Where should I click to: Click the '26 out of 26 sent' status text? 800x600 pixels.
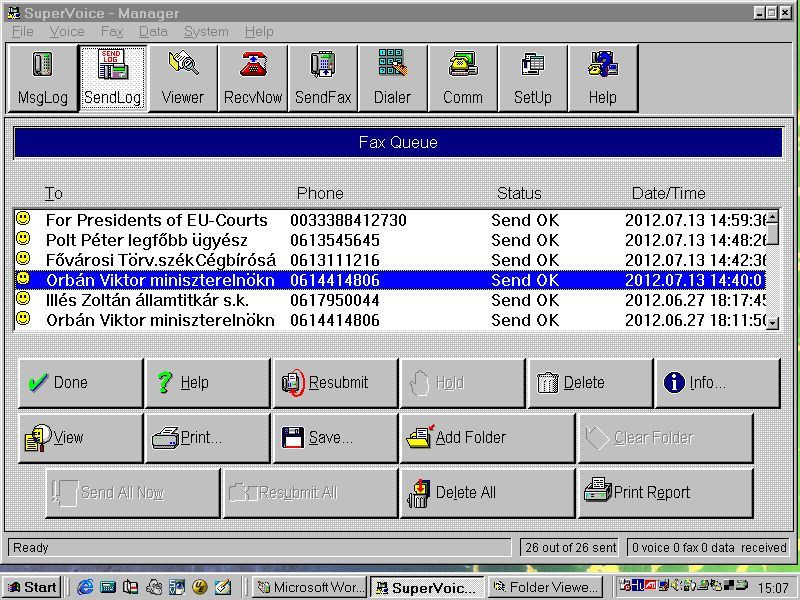pyautogui.click(x=570, y=547)
